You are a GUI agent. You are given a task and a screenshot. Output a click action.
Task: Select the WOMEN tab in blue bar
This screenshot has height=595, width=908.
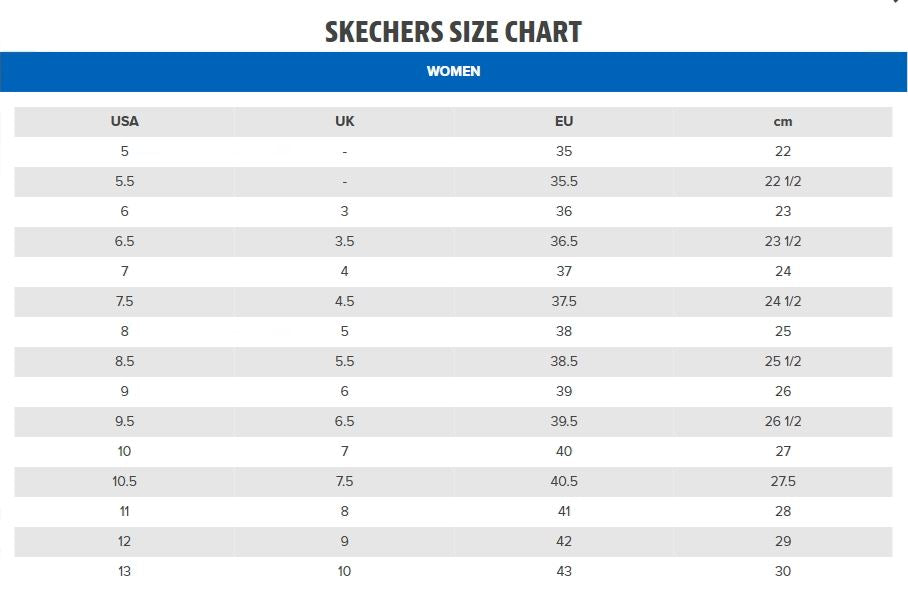click(453, 71)
